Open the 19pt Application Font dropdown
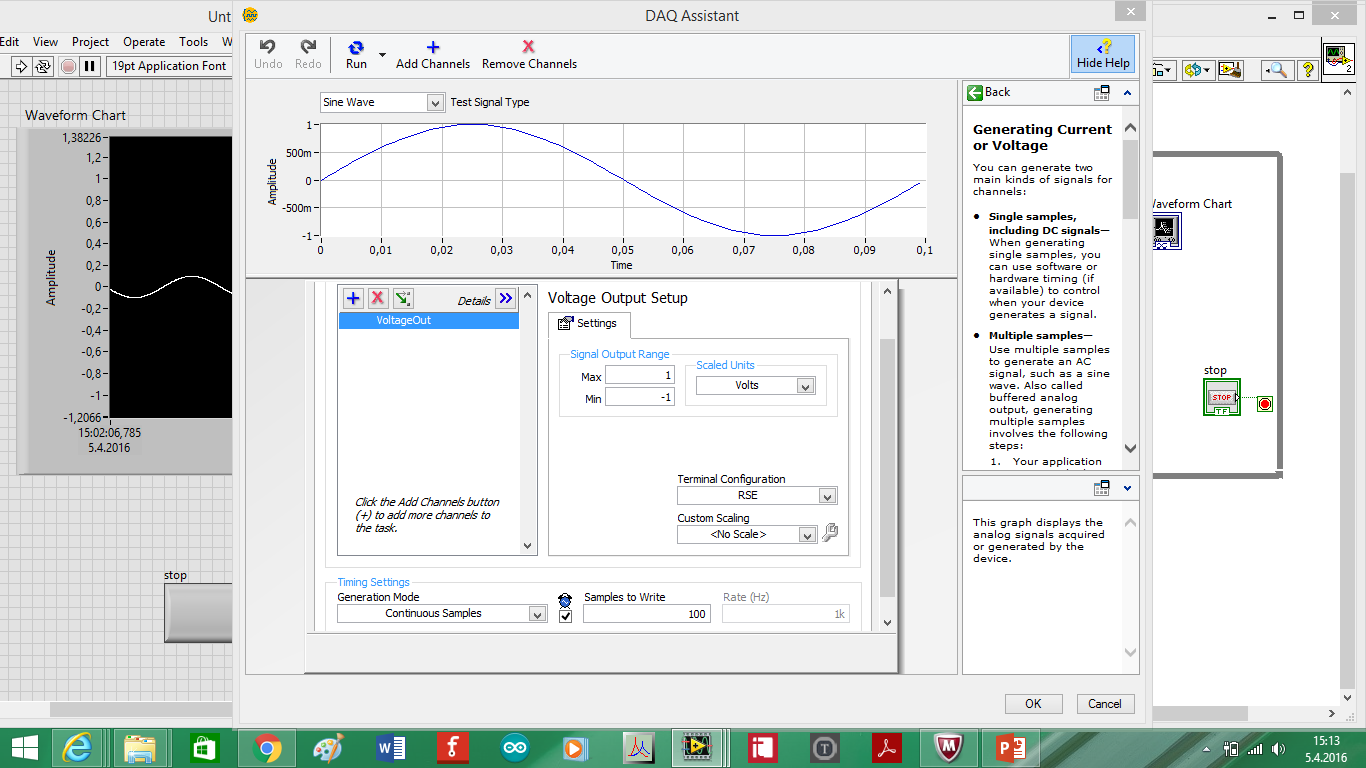Screen dimensions: 1366x768 pos(168,66)
